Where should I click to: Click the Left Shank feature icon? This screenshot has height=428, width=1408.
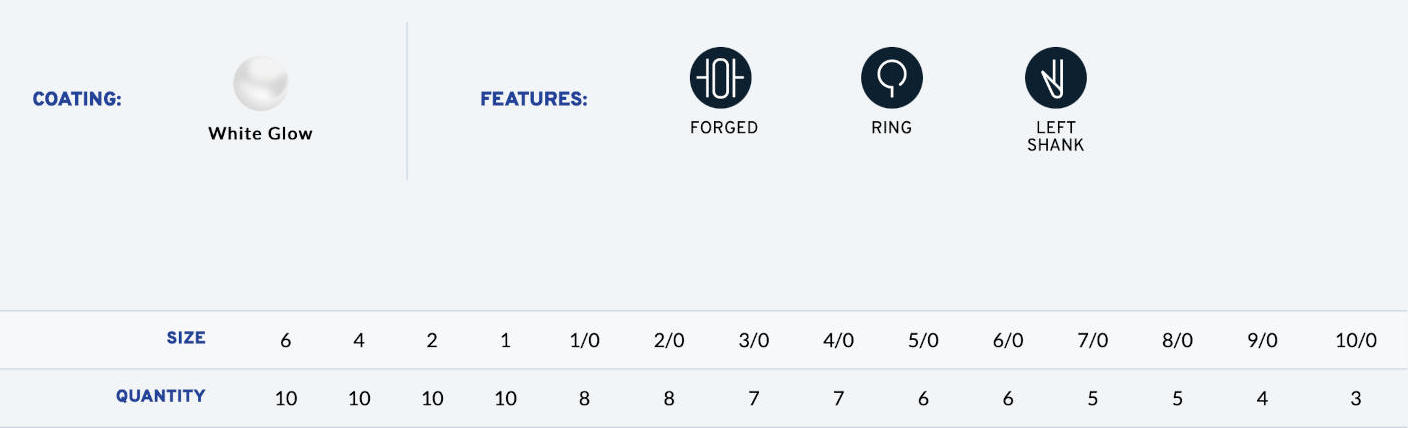pos(1055,78)
